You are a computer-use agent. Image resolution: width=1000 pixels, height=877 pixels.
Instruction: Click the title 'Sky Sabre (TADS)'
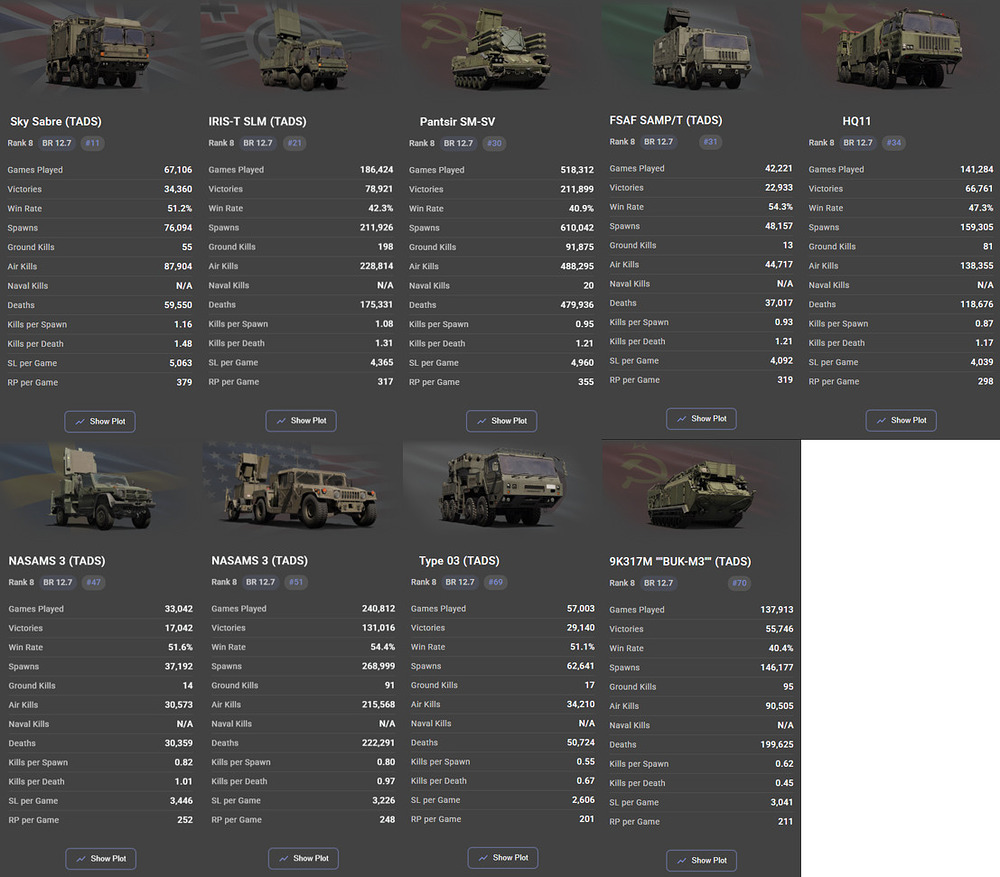55,121
